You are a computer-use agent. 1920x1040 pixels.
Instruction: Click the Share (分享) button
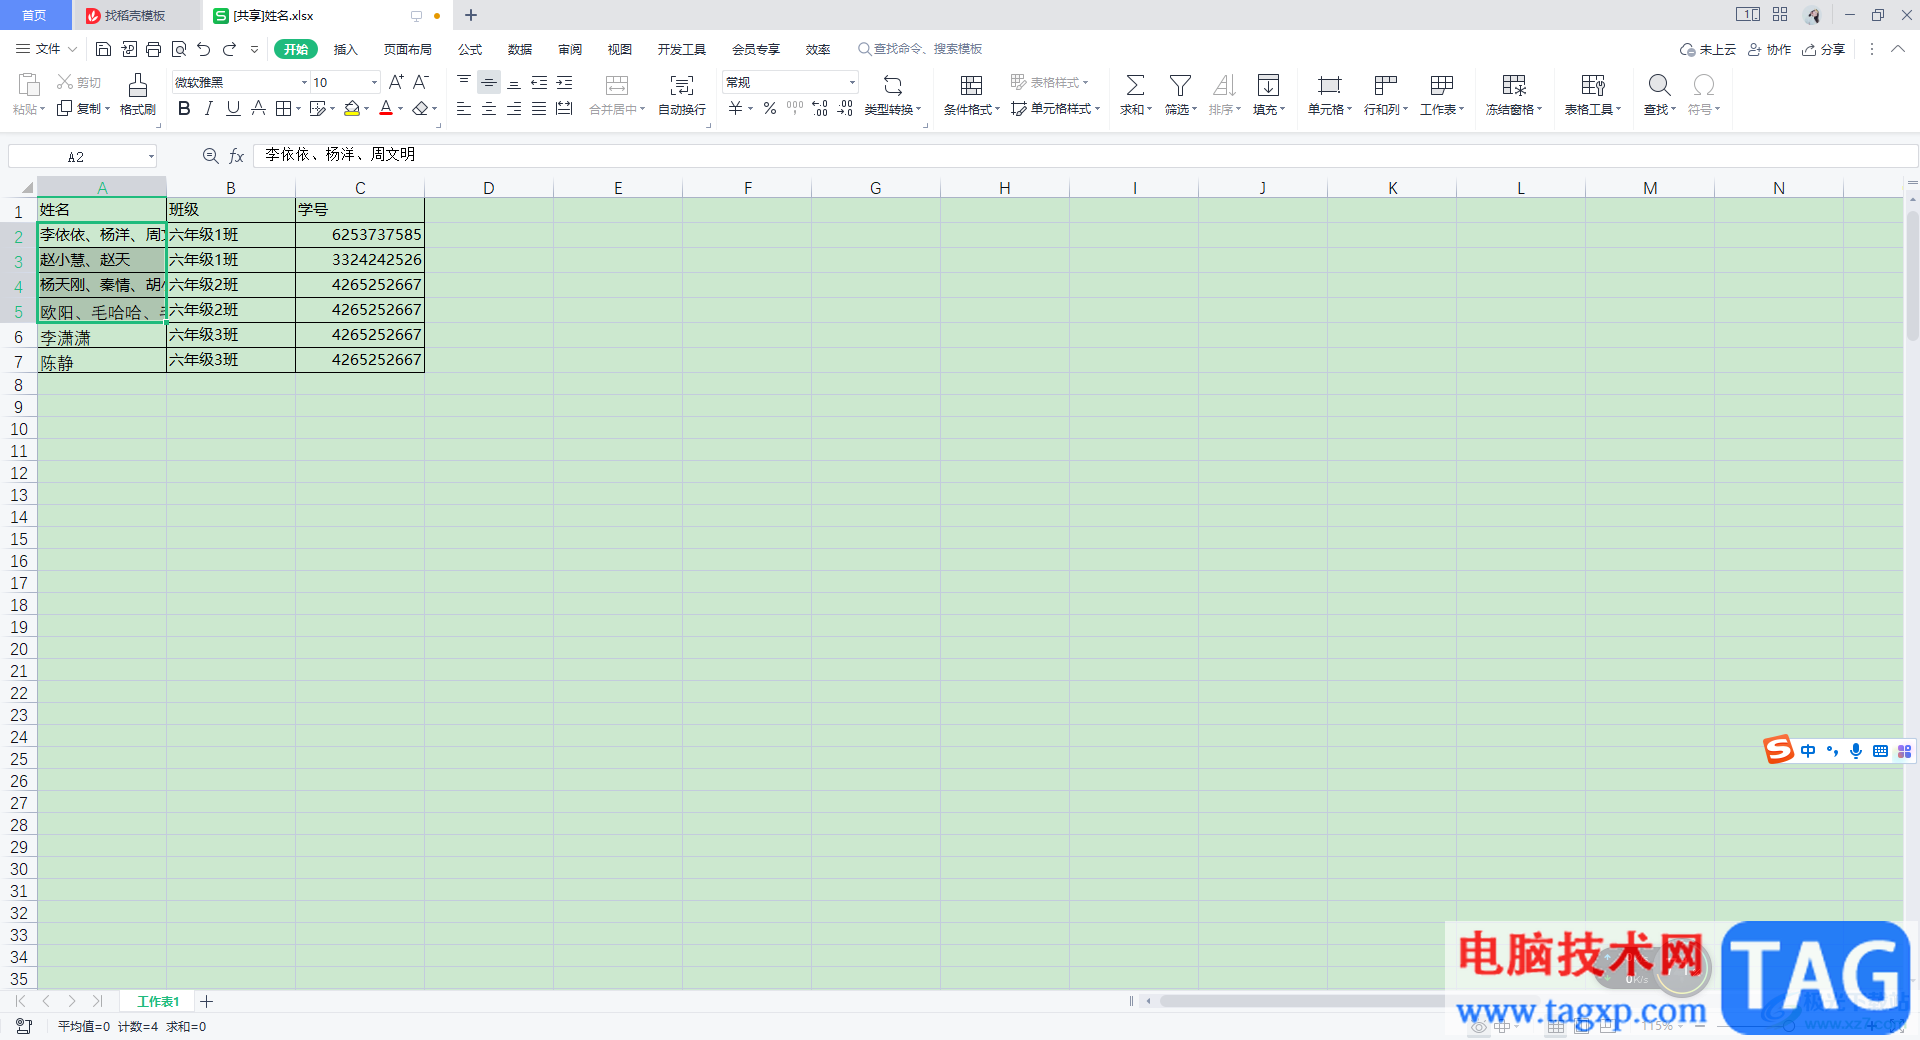pyautogui.click(x=1824, y=49)
